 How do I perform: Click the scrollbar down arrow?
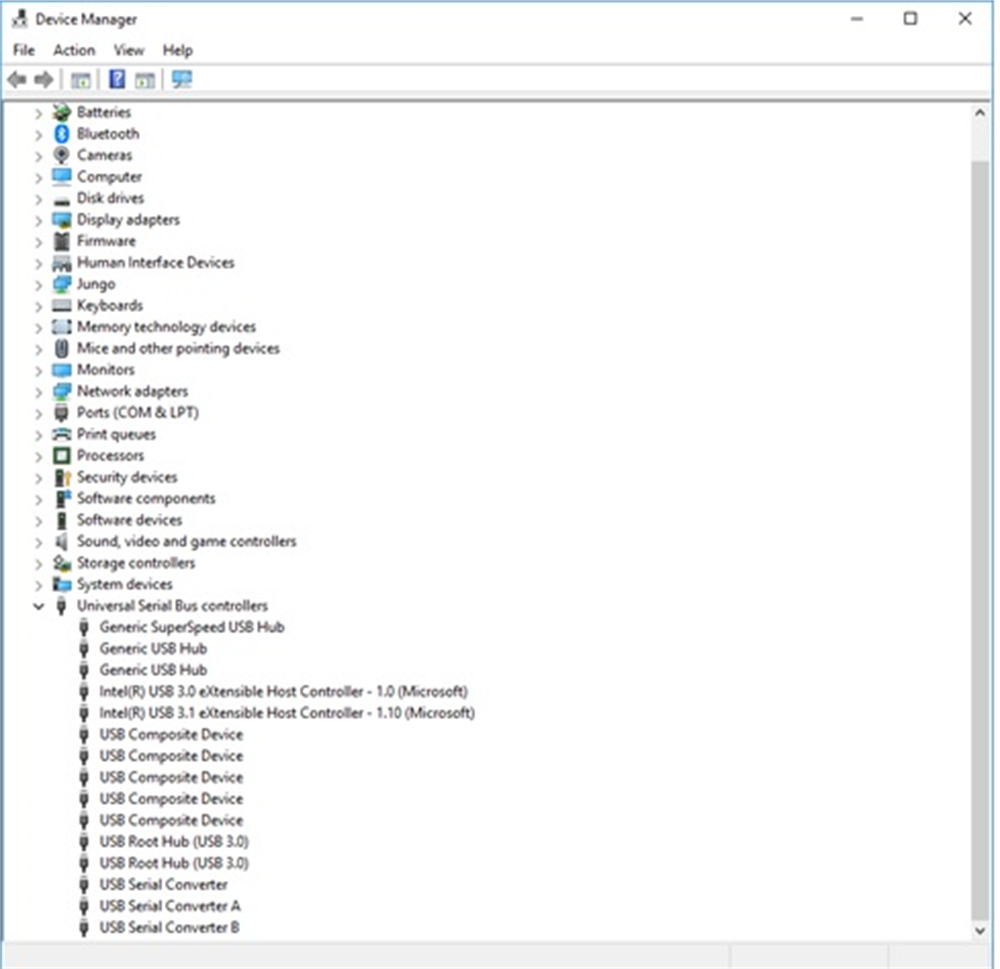pyautogui.click(x=981, y=930)
